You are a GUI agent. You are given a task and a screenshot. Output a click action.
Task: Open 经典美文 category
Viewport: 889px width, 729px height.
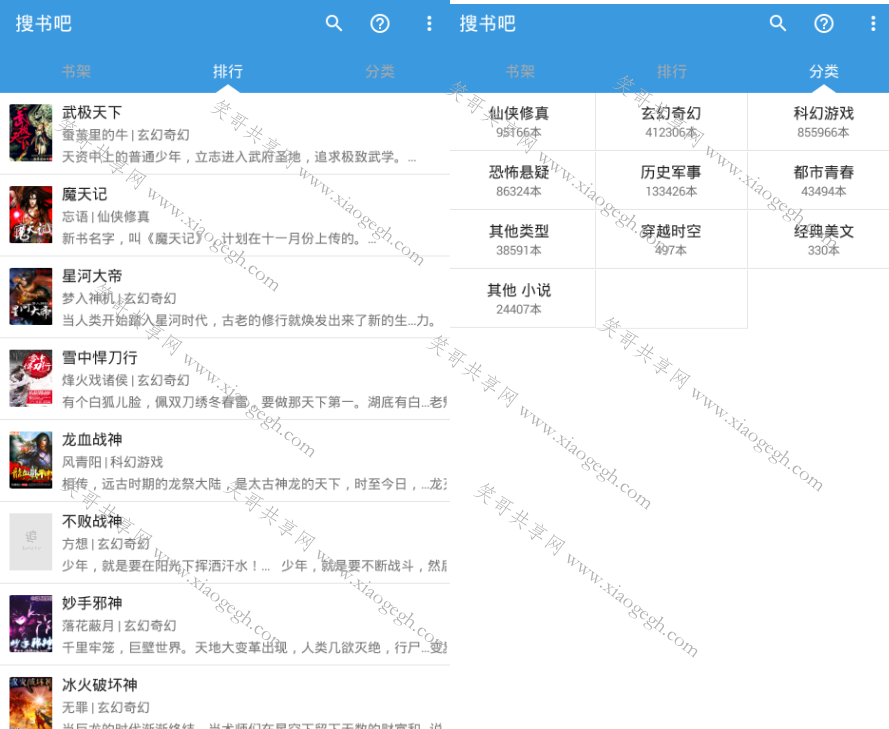point(819,239)
